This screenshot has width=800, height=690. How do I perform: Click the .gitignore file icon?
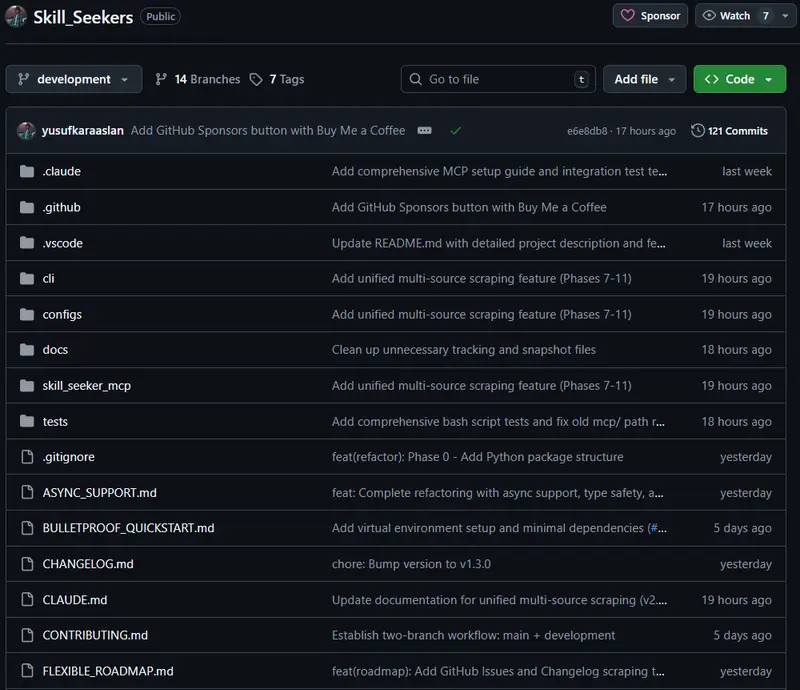(27, 457)
